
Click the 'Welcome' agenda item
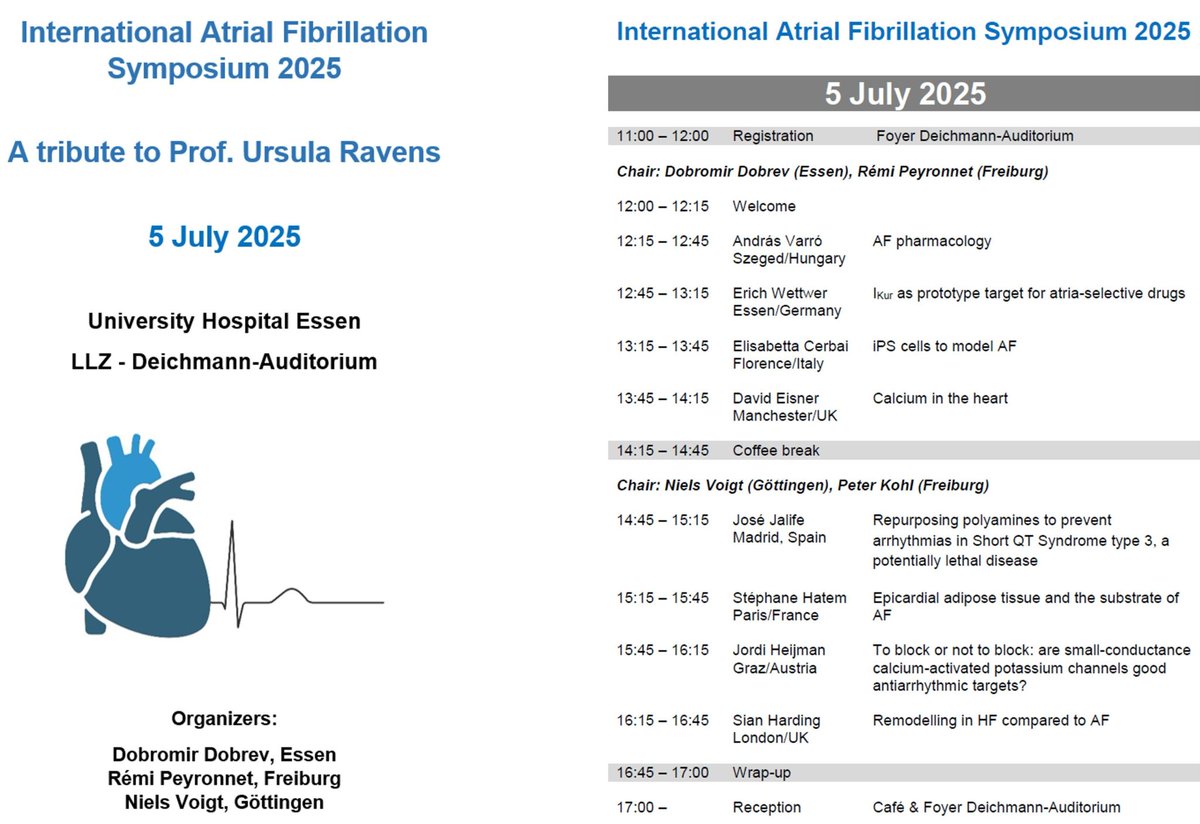[764, 206]
